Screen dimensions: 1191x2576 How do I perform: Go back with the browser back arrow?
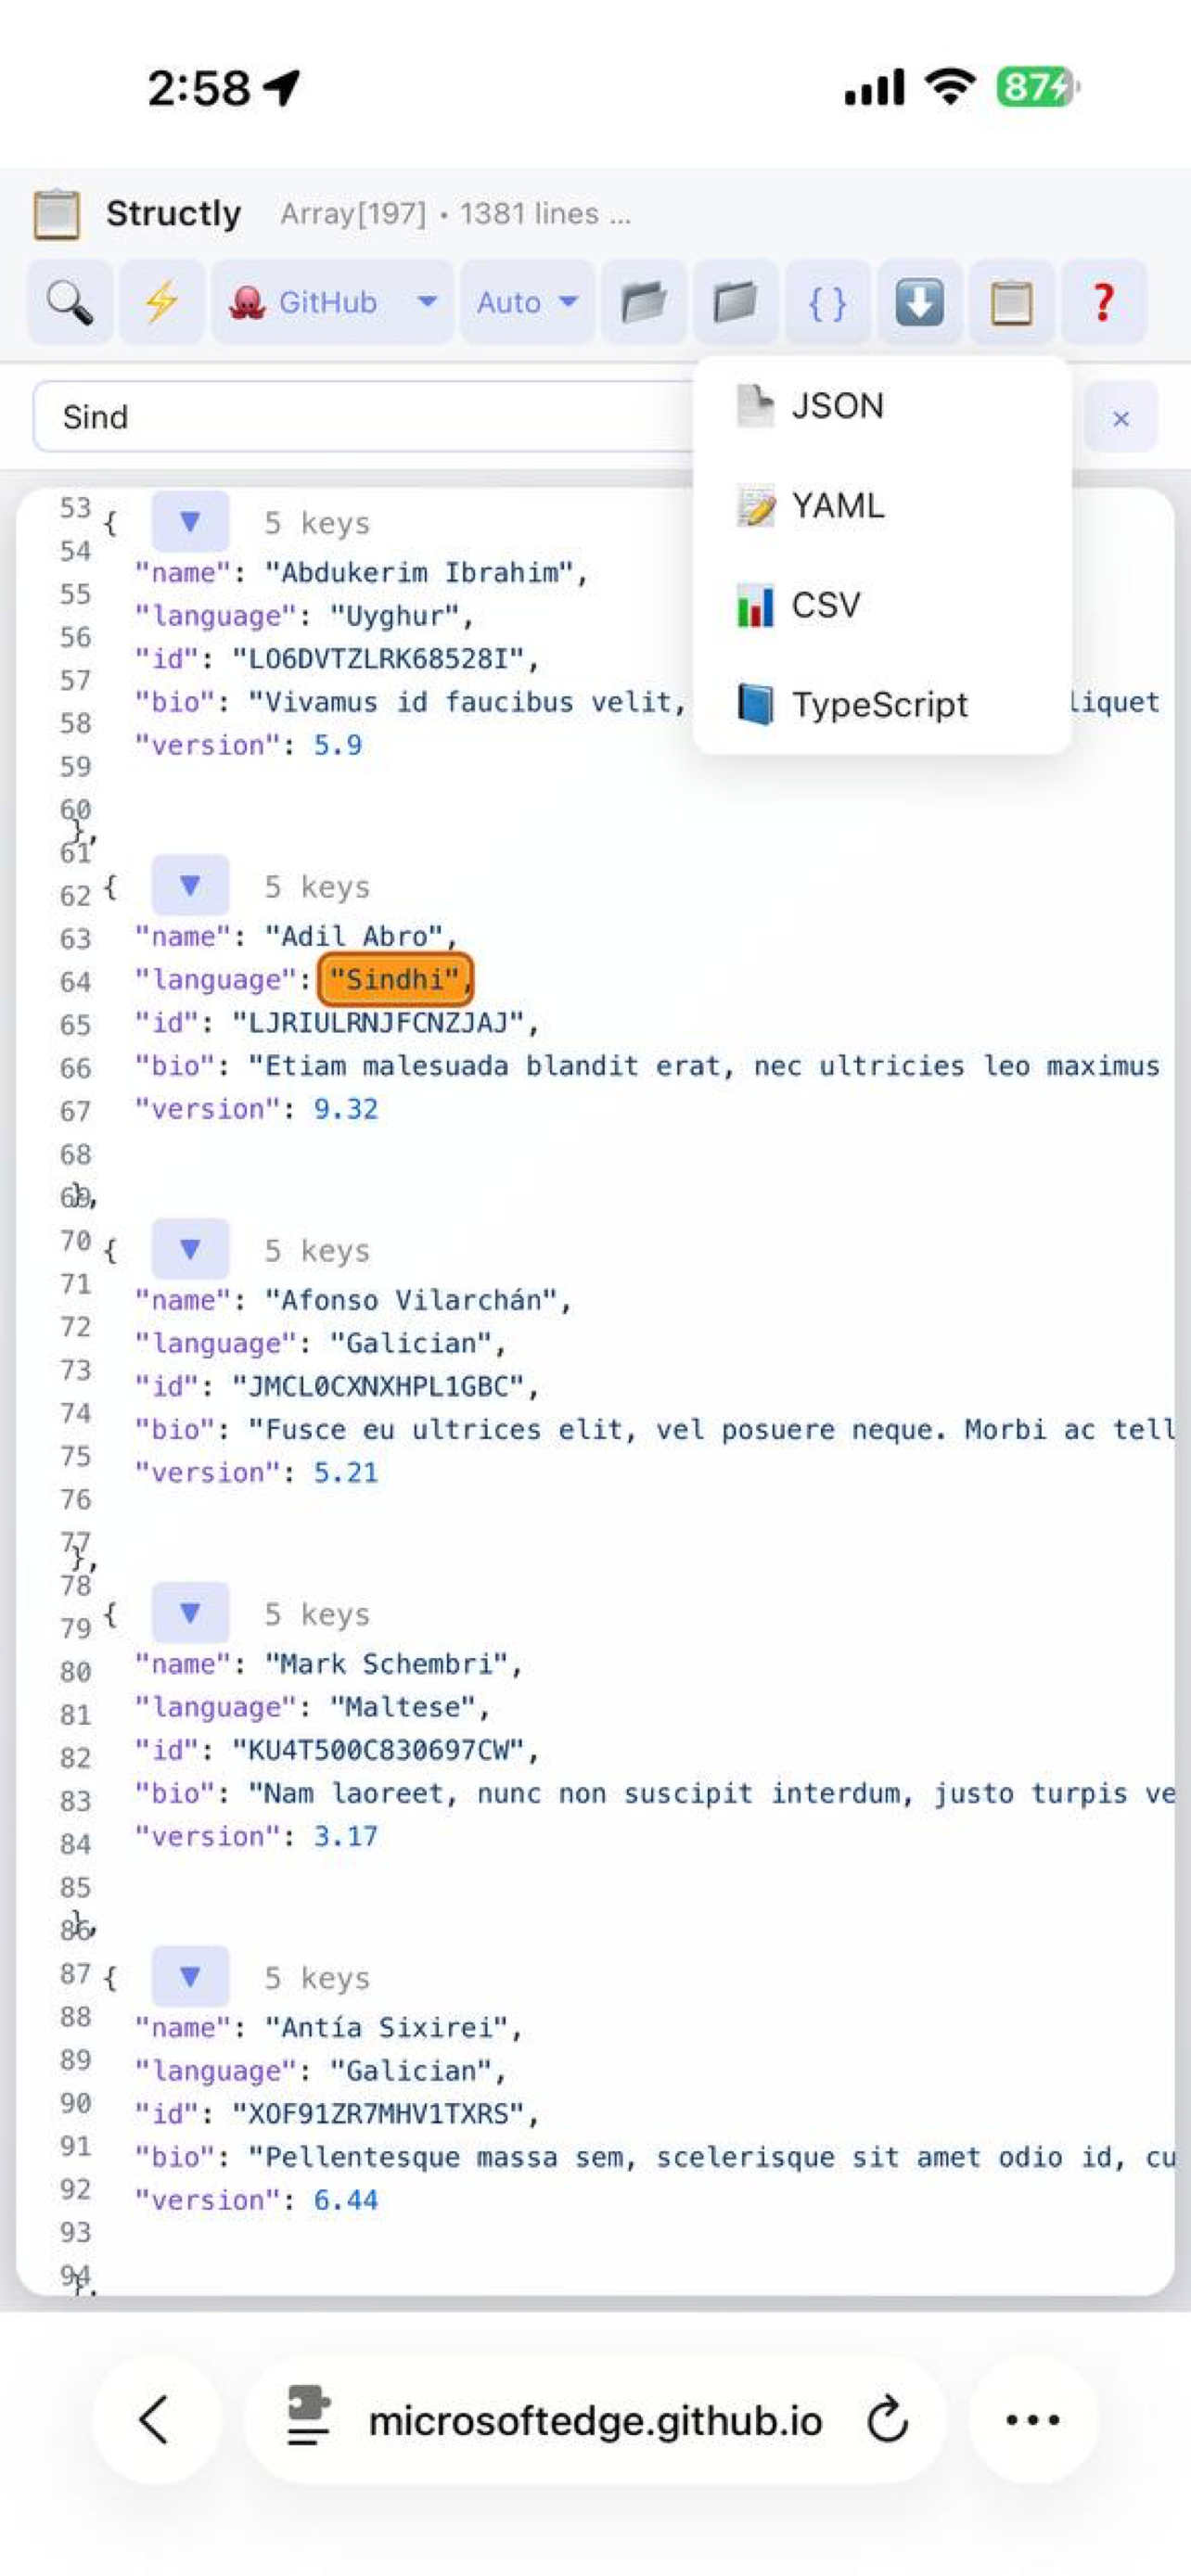155,2420
